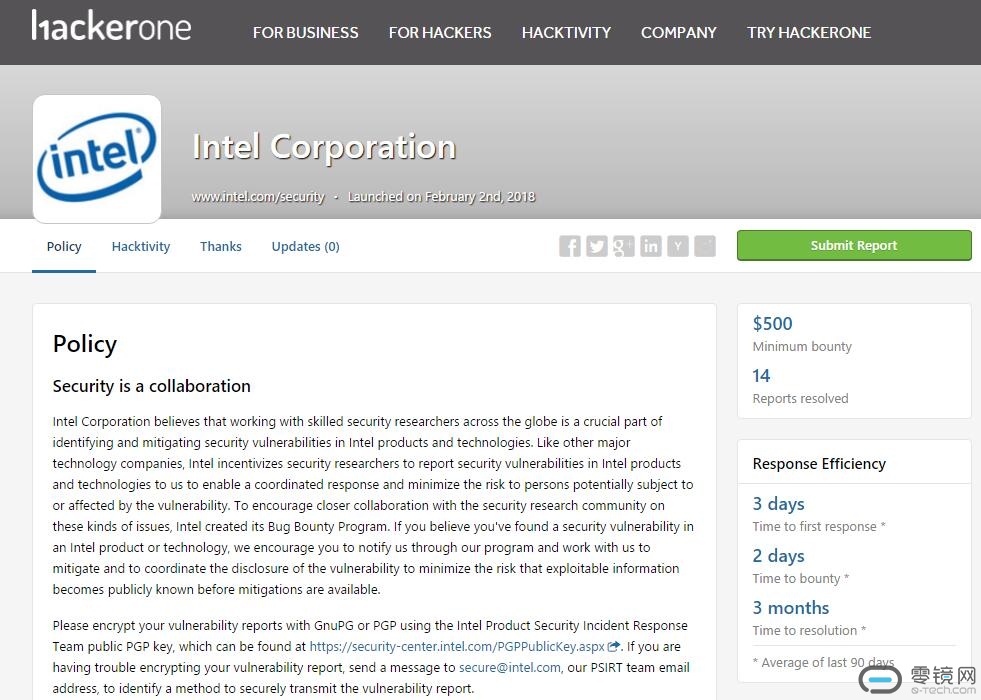The width and height of the screenshot is (981, 700).
Task: Share the page on Hacker News
Action: tap(678, 246)
